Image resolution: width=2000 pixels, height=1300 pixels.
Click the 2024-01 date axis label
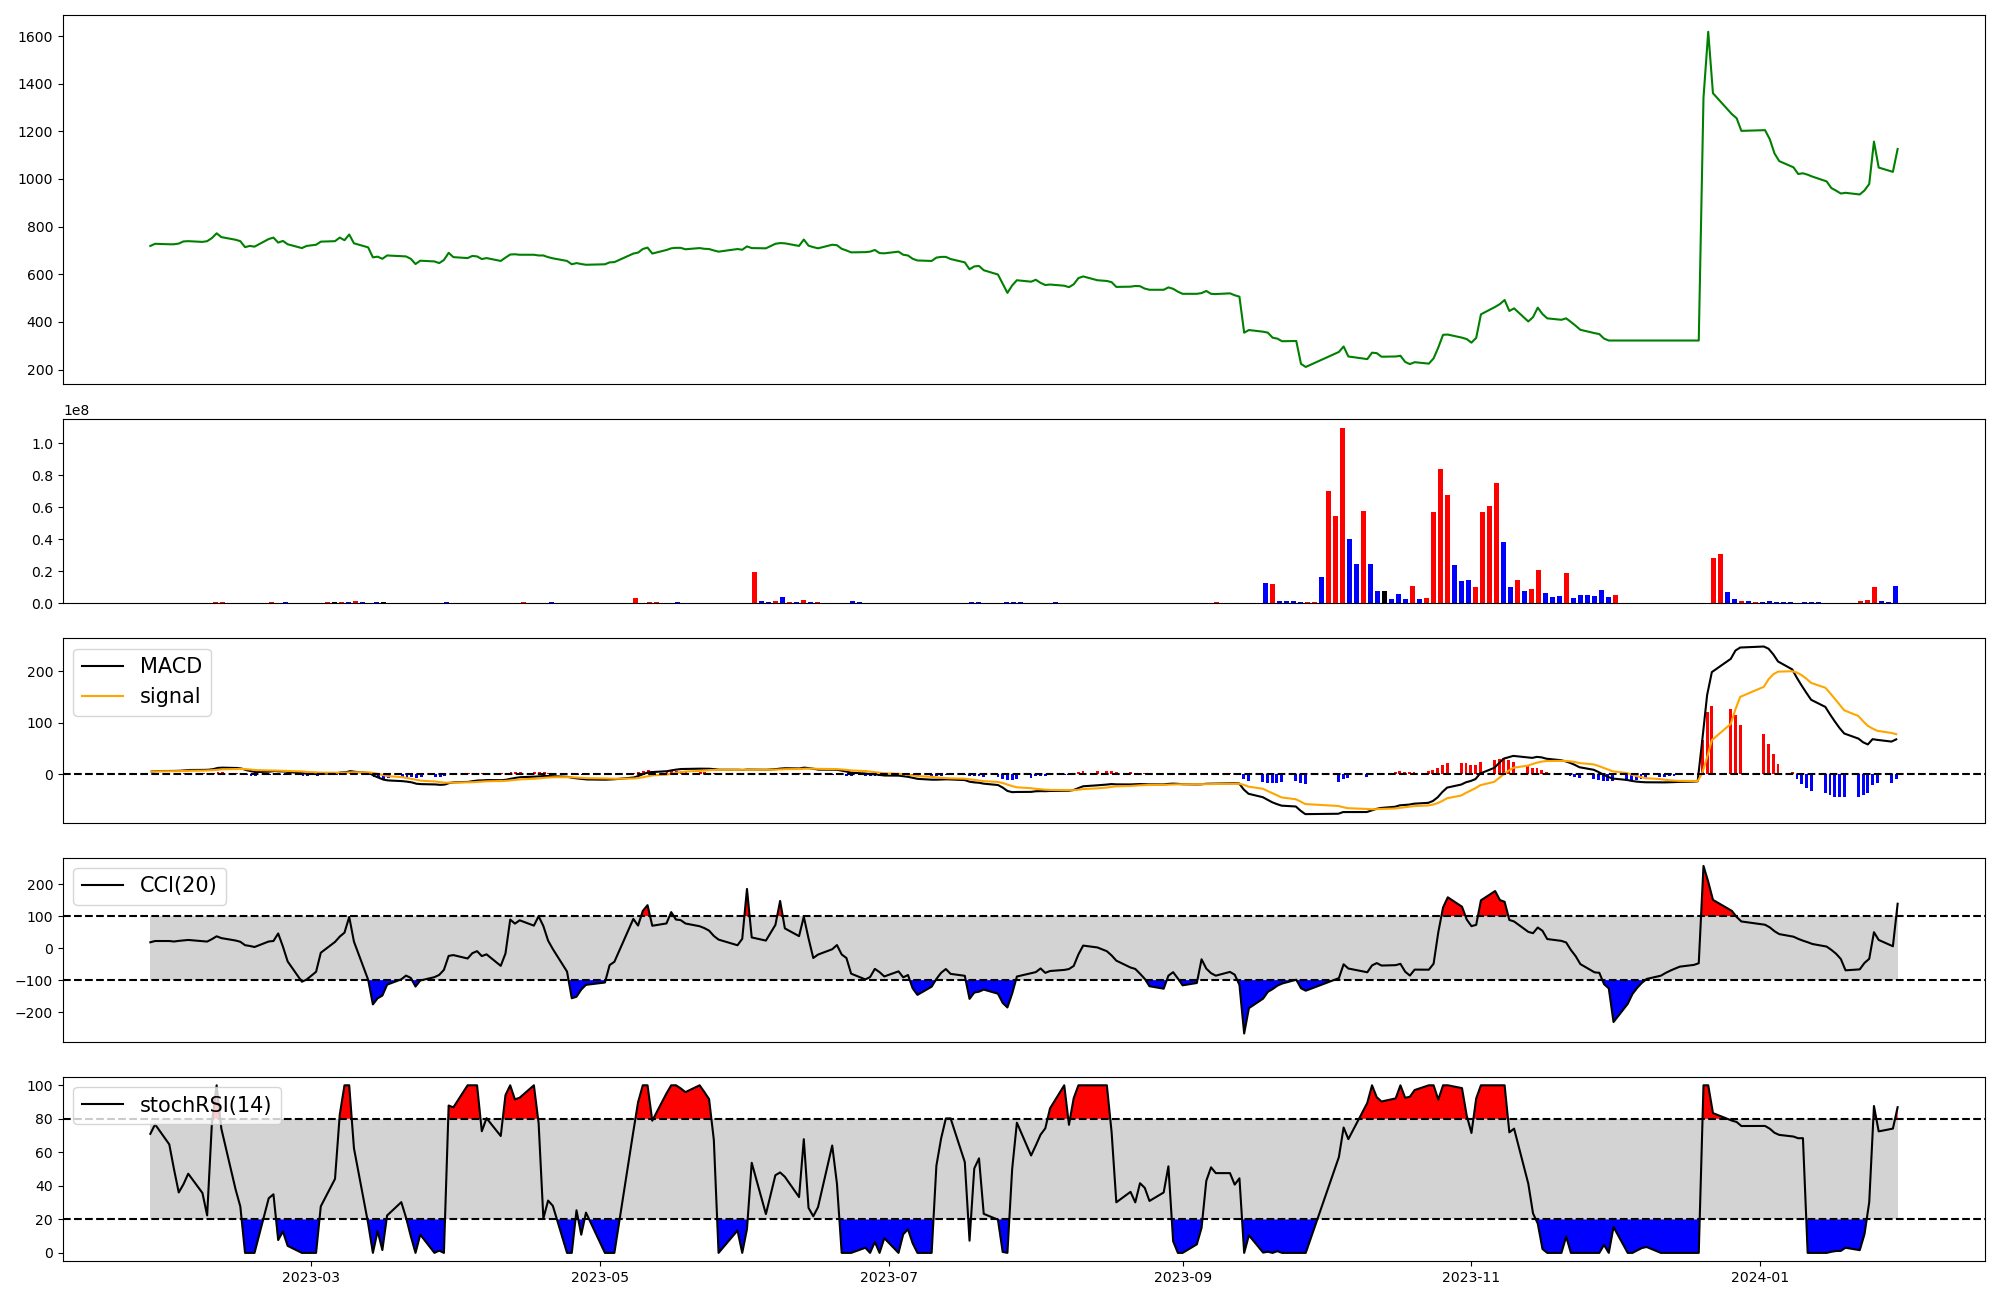pyautogui.click(x=1760, y=1277)
